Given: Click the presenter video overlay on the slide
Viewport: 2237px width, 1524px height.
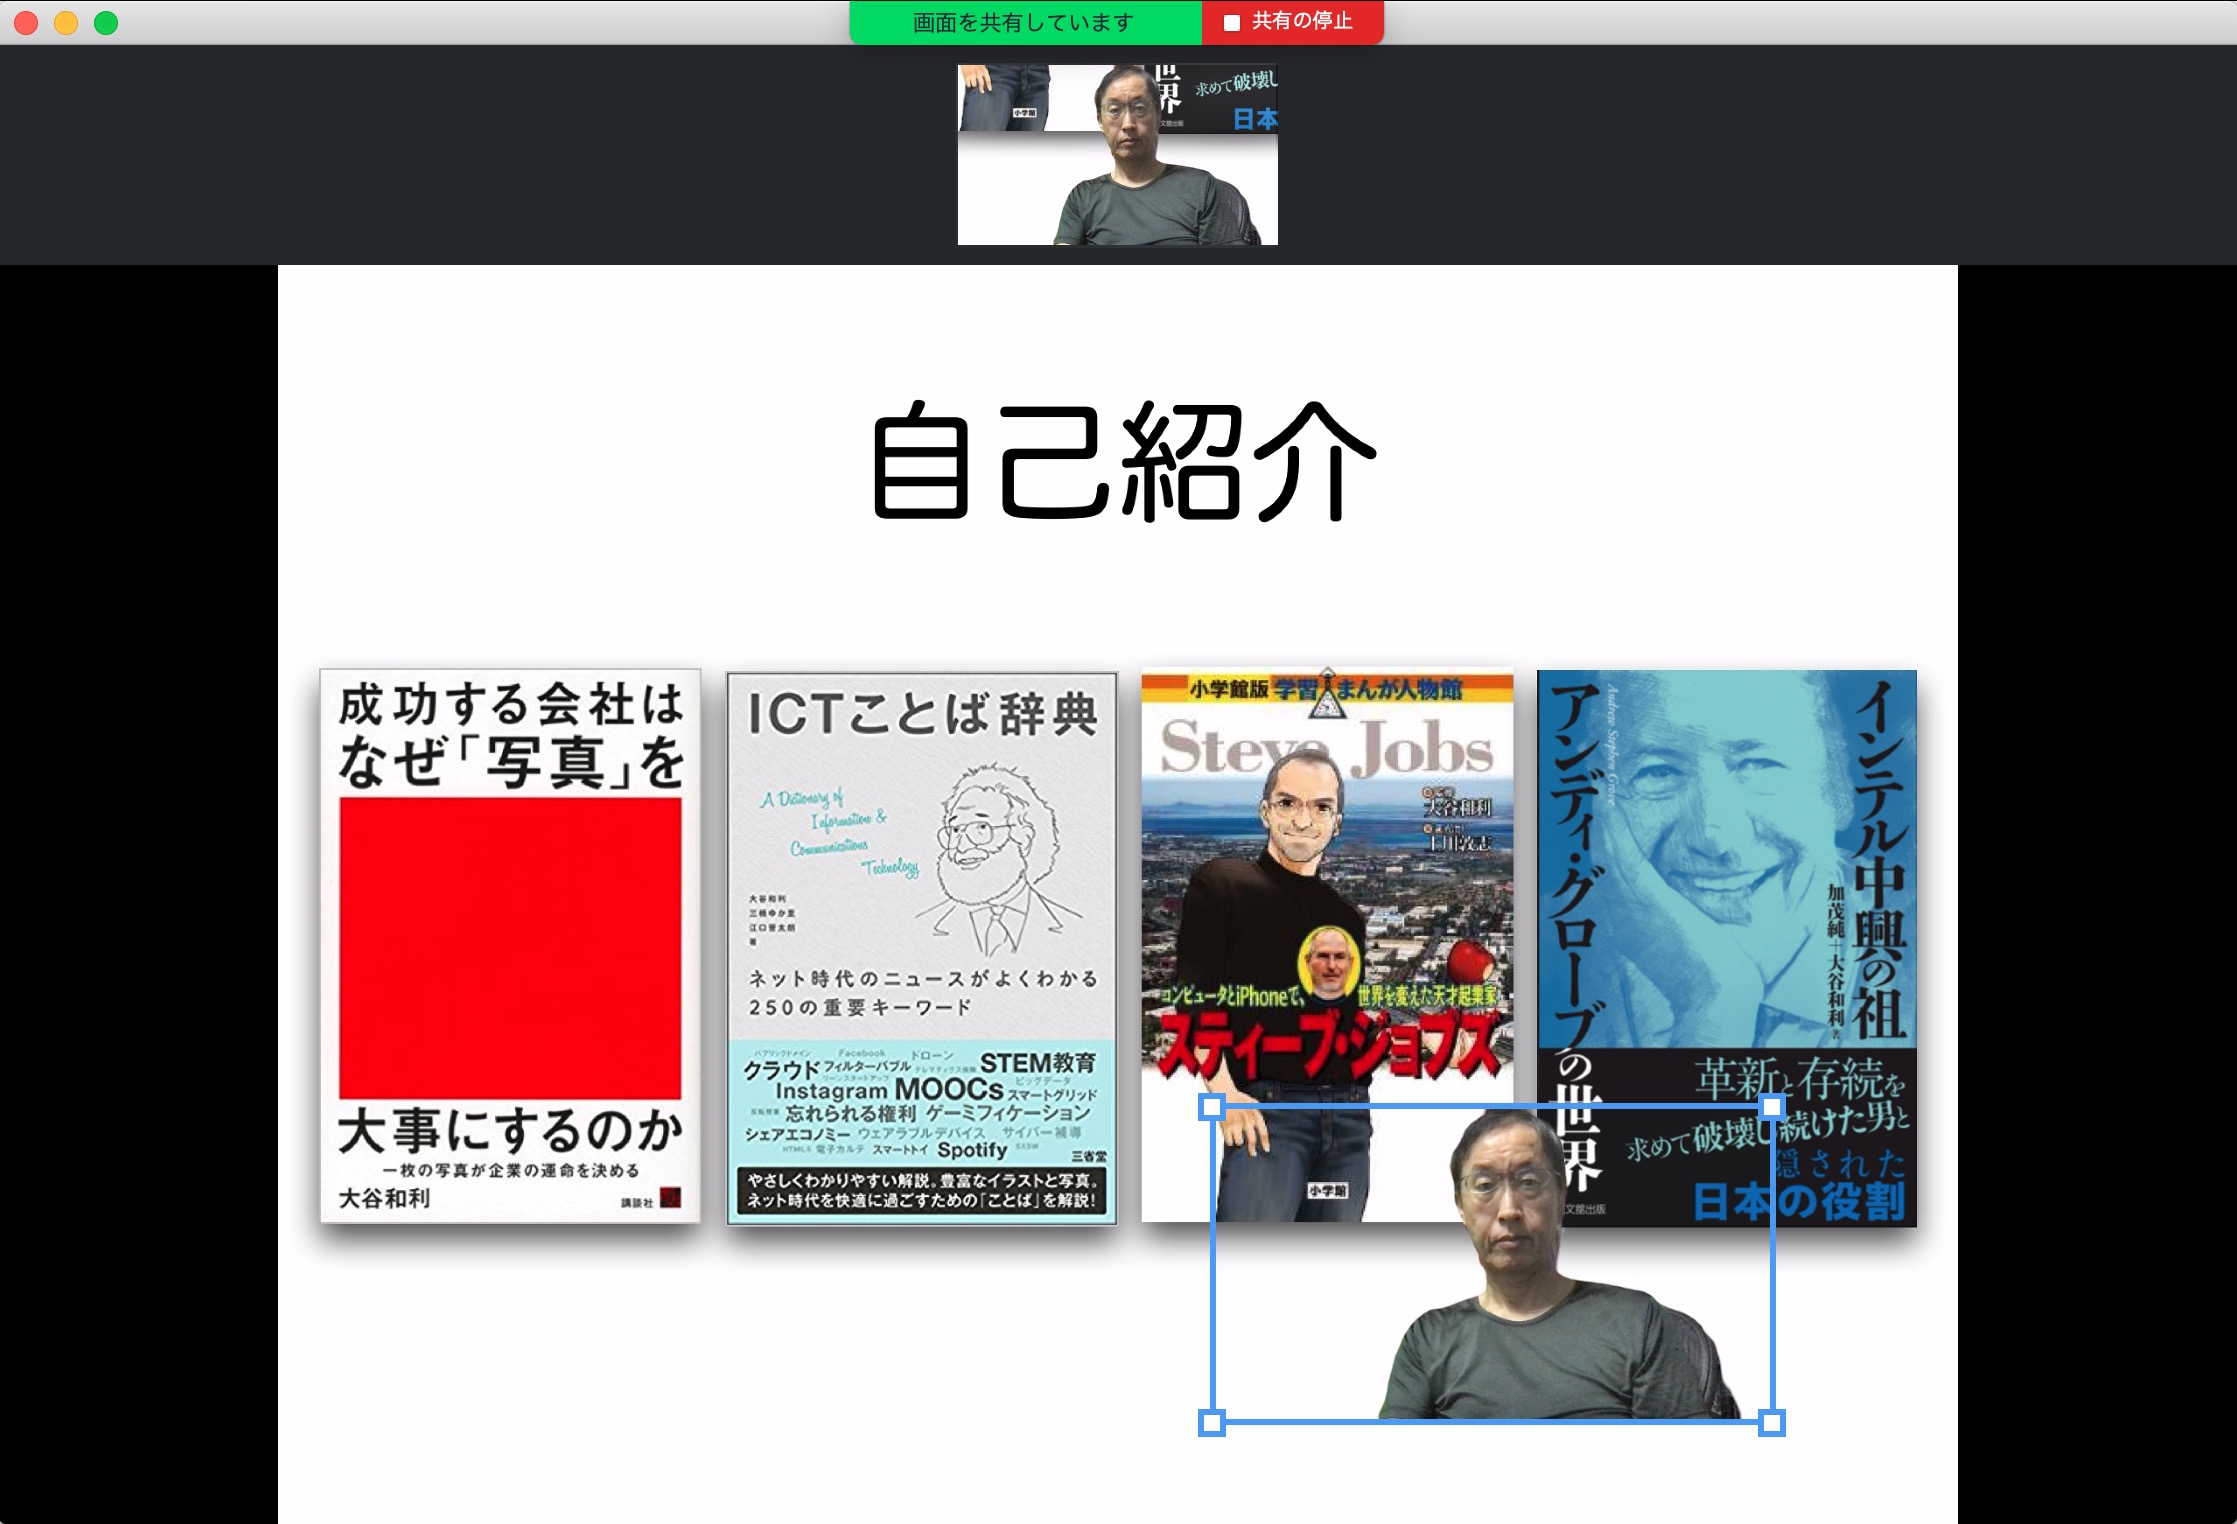Looking at the screenshot, I should pos(1492,1264).
